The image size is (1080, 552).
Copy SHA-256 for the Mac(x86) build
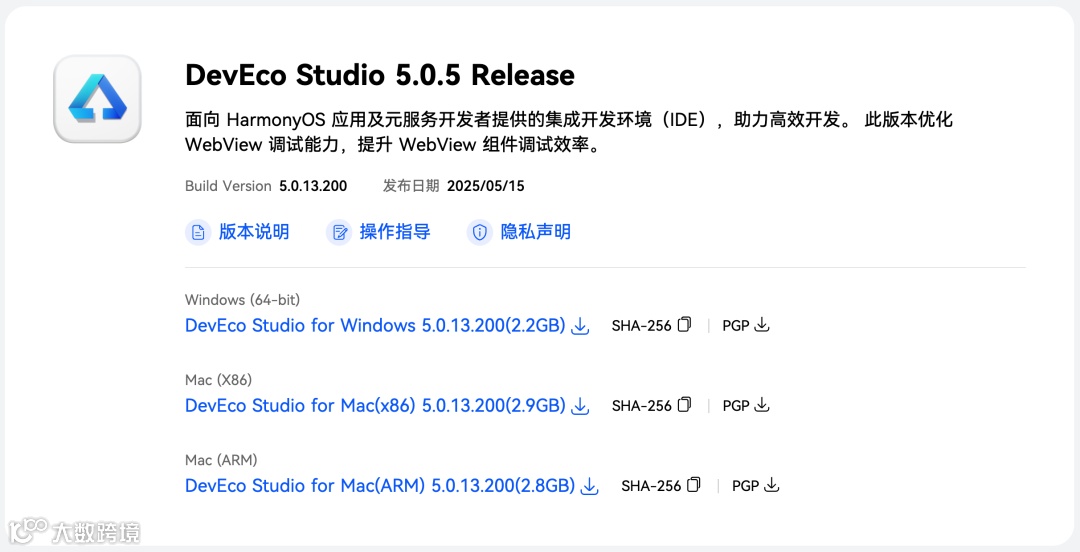(684, 405)
